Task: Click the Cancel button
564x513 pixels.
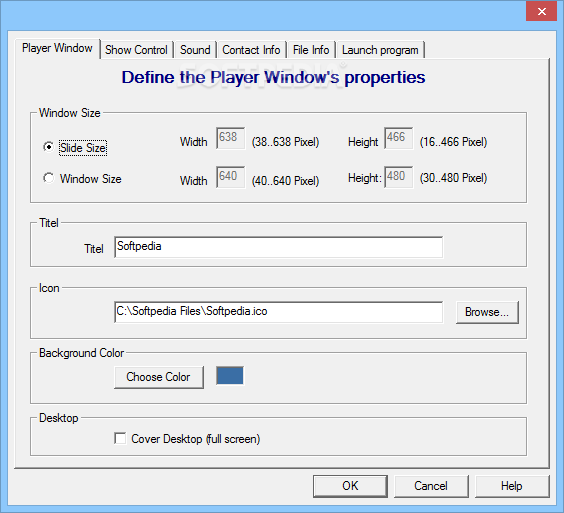Action: click(431, 486)
